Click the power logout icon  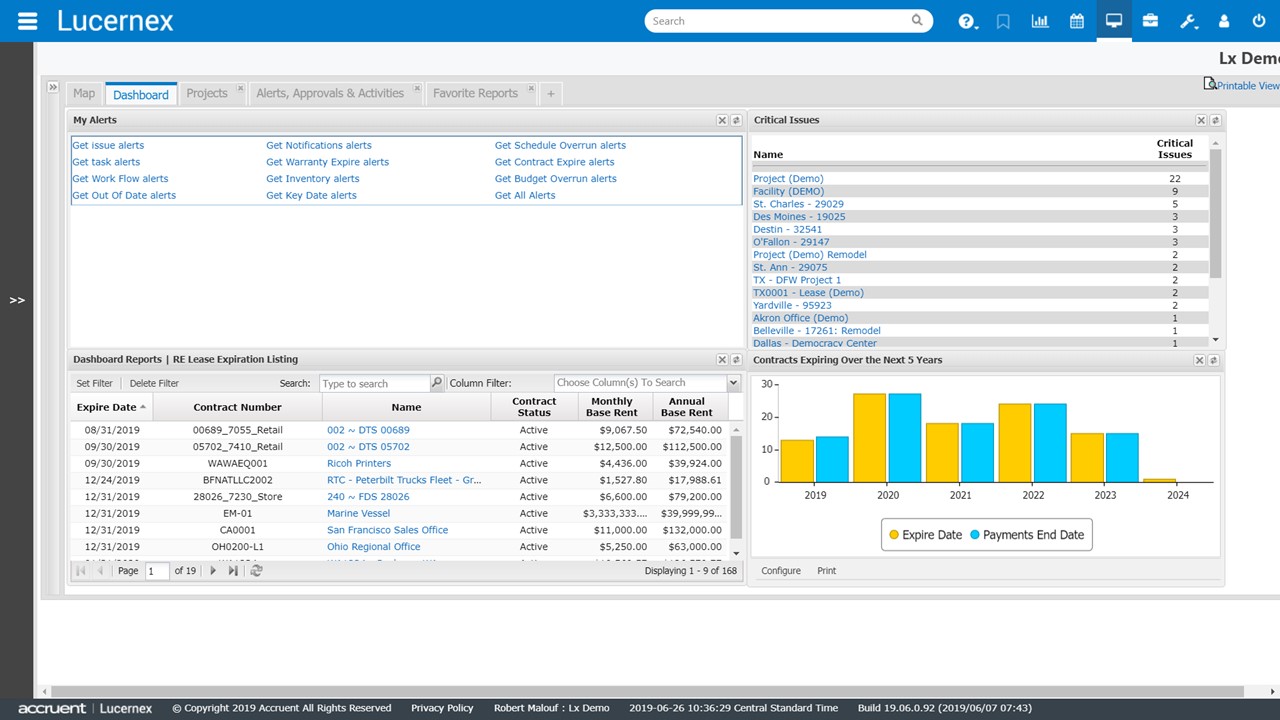(x=1259, y=21)
